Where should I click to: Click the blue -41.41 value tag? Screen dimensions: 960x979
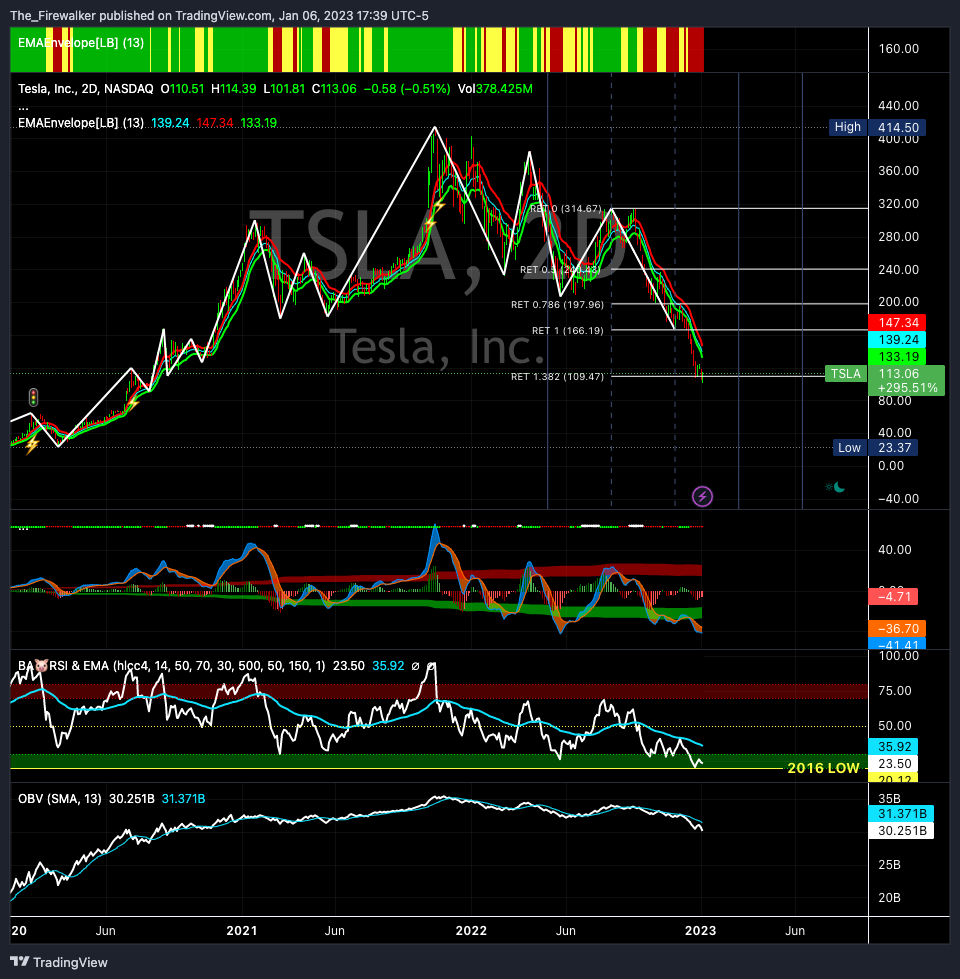897,644
